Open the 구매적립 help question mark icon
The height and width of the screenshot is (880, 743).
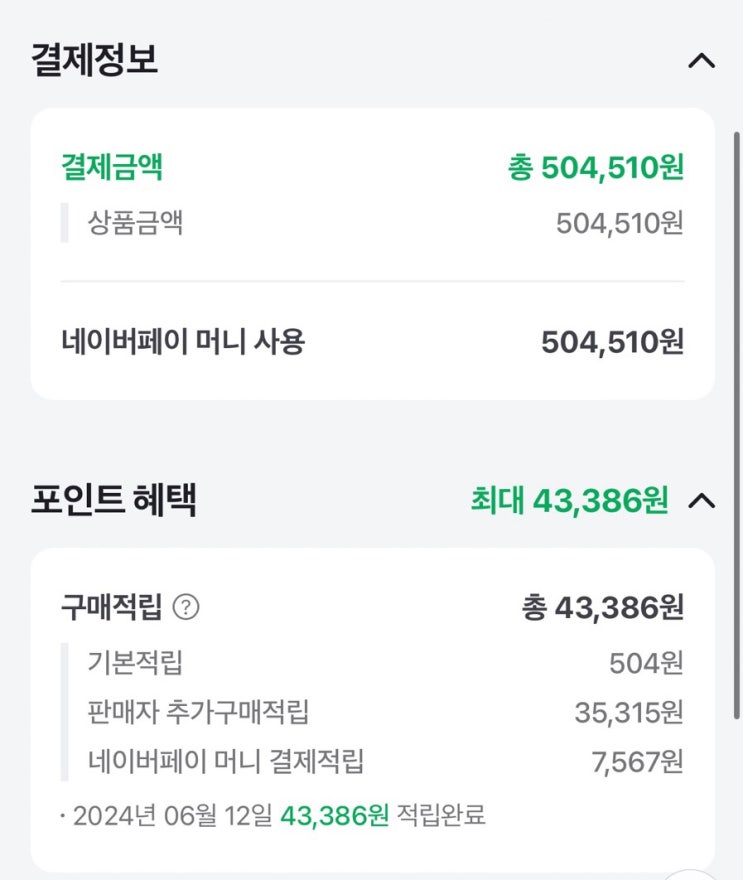click(186, 607)
